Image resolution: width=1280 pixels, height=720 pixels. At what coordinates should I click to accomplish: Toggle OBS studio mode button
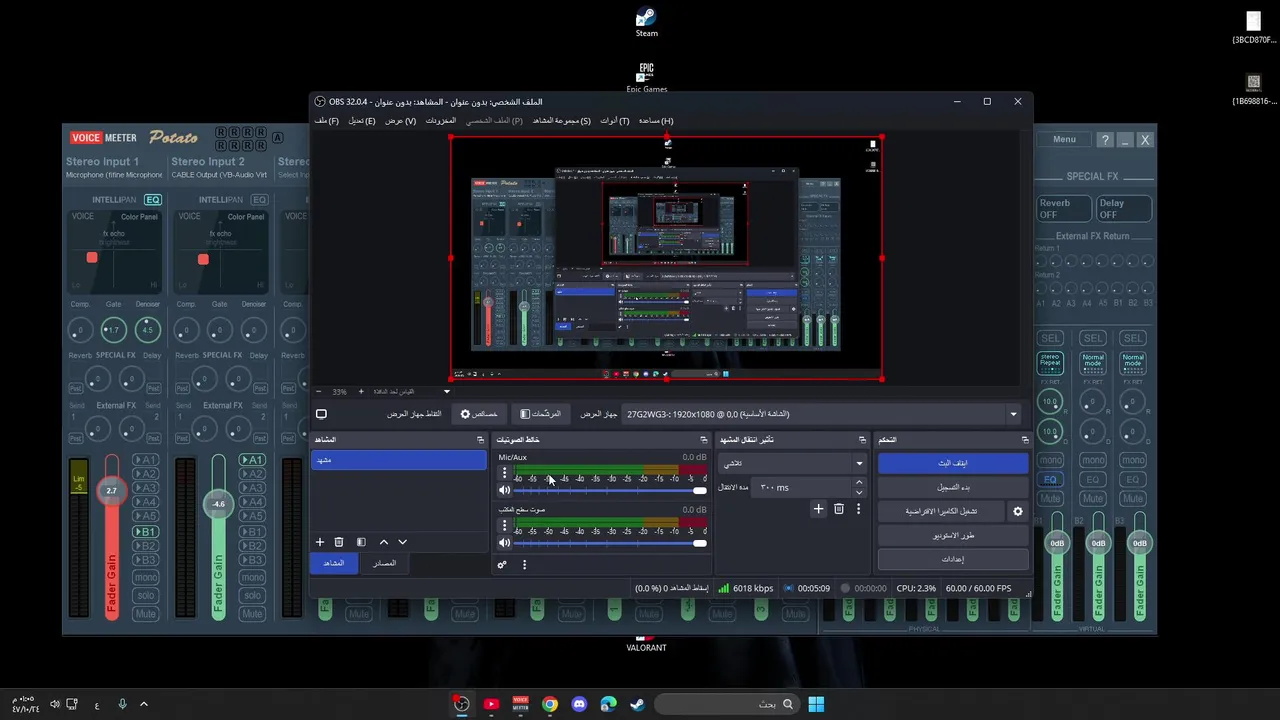coord(953,535)
